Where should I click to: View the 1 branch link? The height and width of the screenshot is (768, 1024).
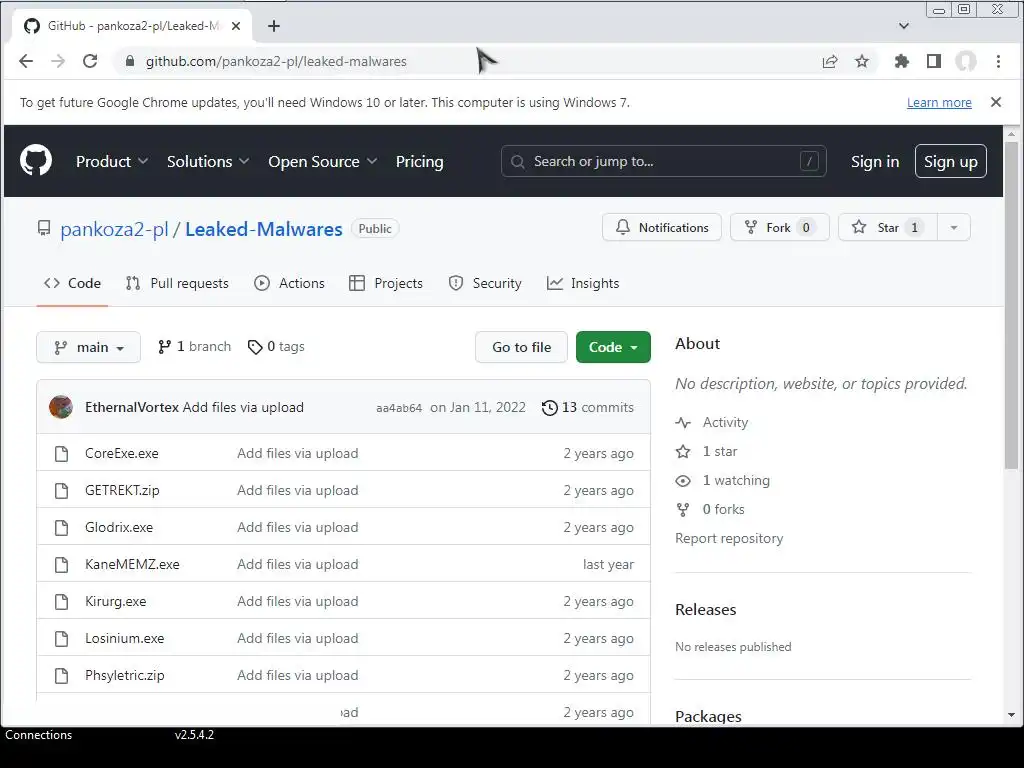pyautogui.click(x=195, y=347)
